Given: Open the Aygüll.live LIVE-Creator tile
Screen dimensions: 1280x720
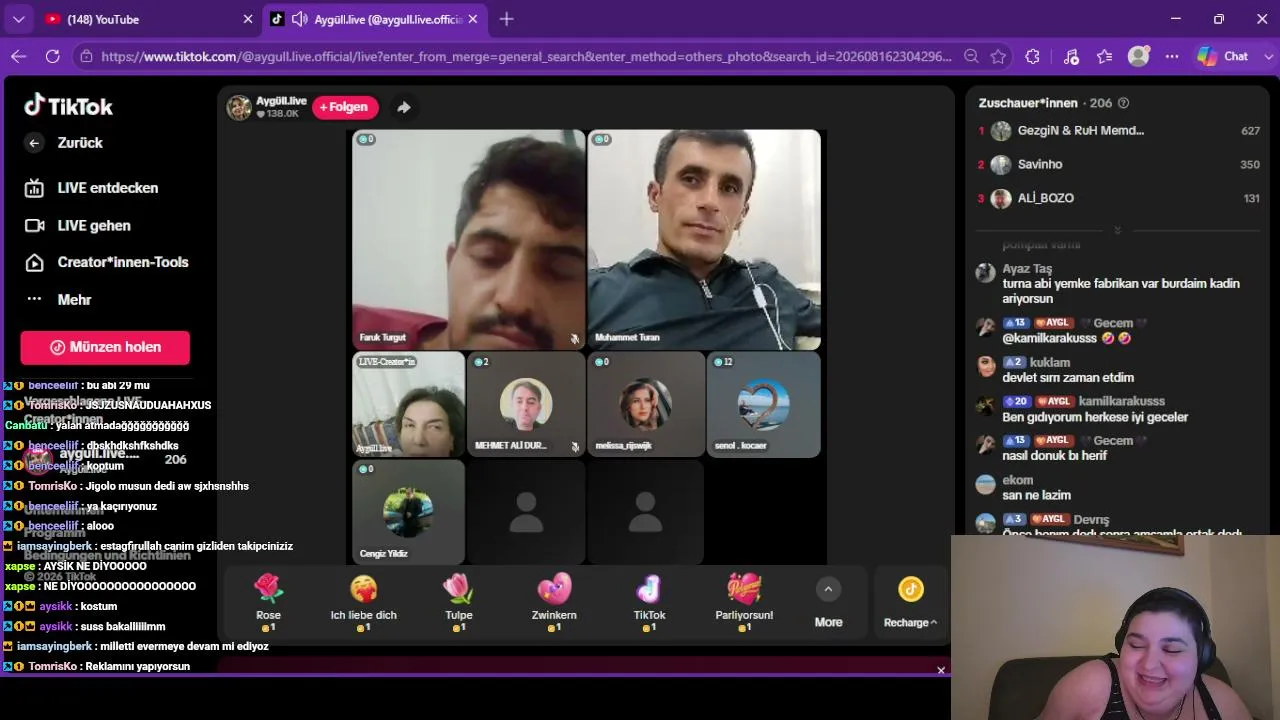Looking at the screenshot, I should (409, 405).
